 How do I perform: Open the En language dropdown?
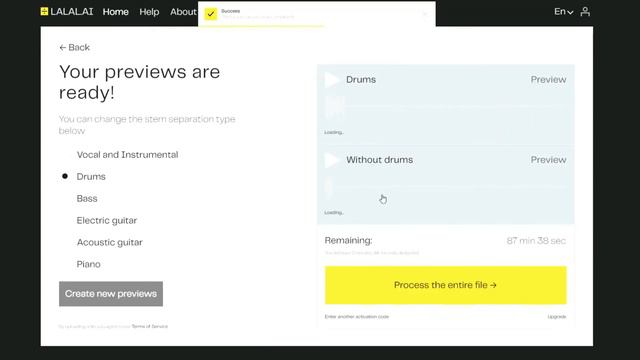click(x=563, y=11)
